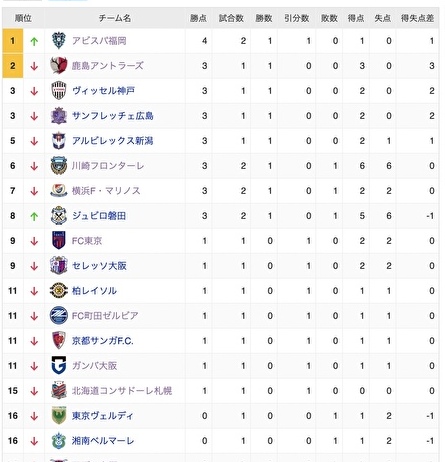
Task: Click the 得失点差 column header
Action: point(417,18)
